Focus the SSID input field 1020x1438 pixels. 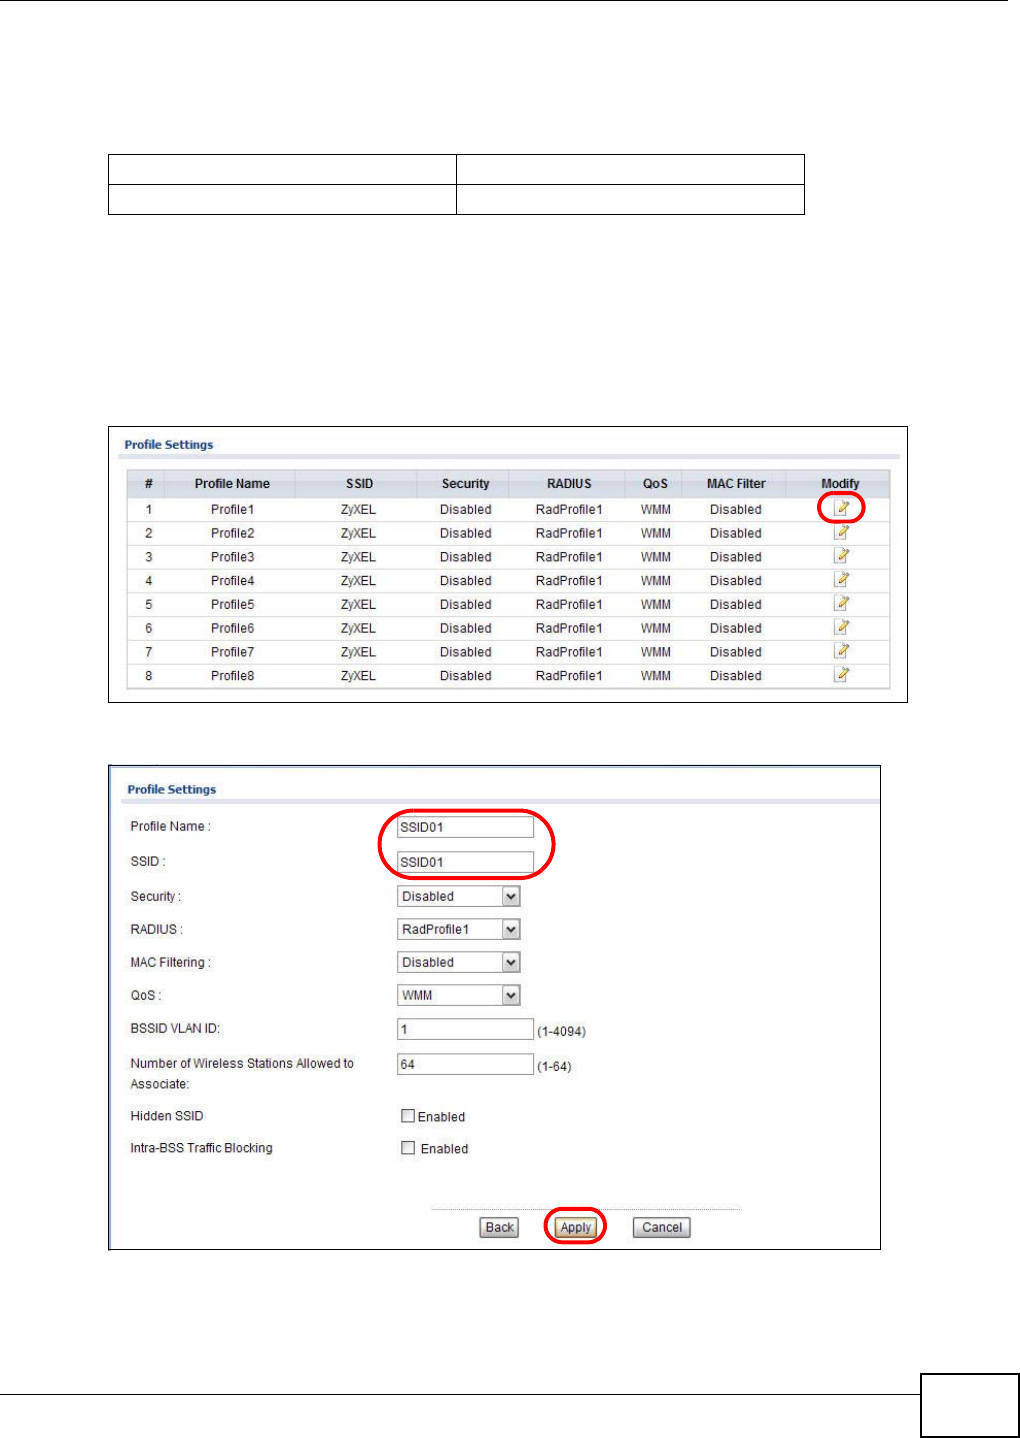click(x=465, y=862)
